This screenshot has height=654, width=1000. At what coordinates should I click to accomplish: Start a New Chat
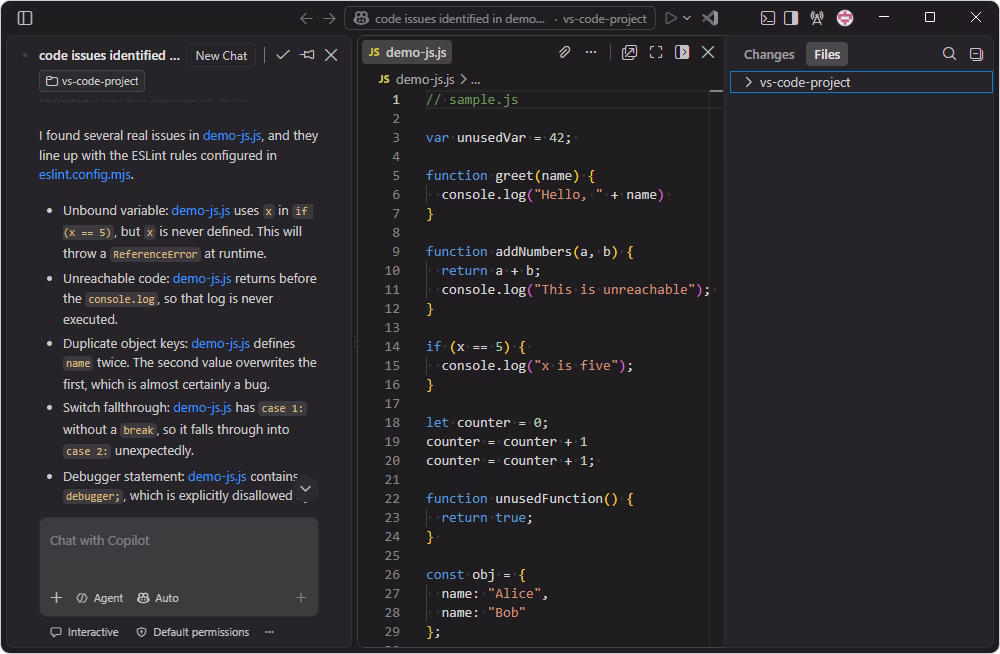tap(221, 56)
